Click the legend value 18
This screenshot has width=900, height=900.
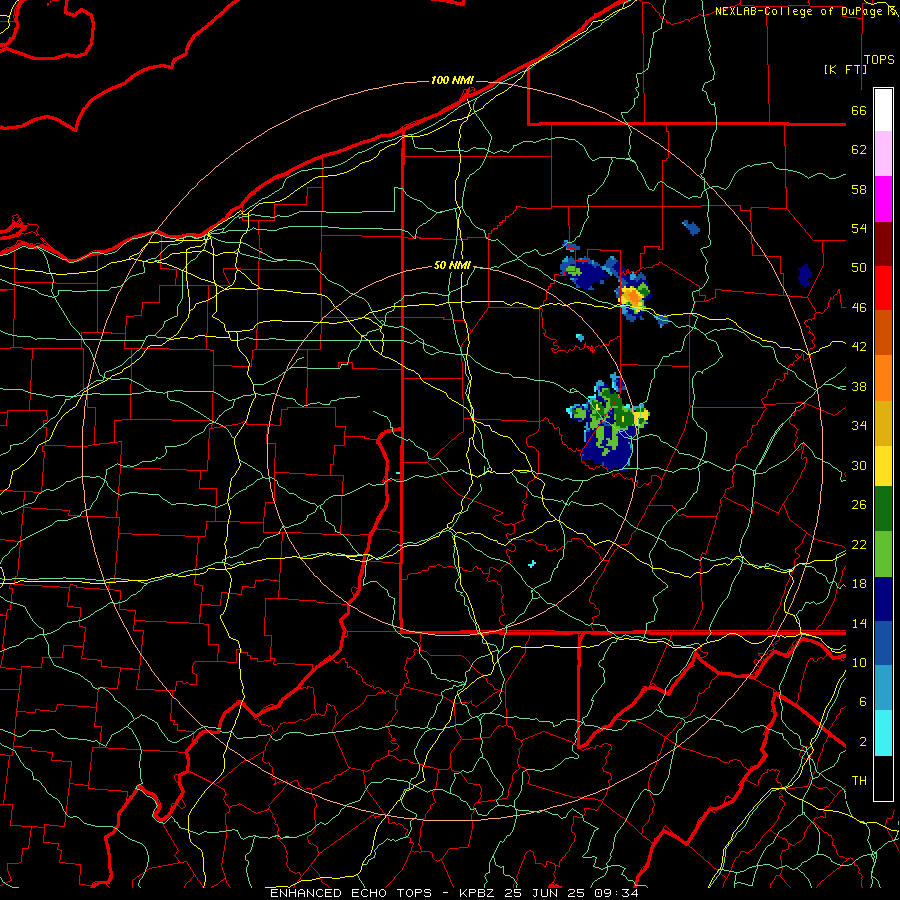click(x=859, y=584)
